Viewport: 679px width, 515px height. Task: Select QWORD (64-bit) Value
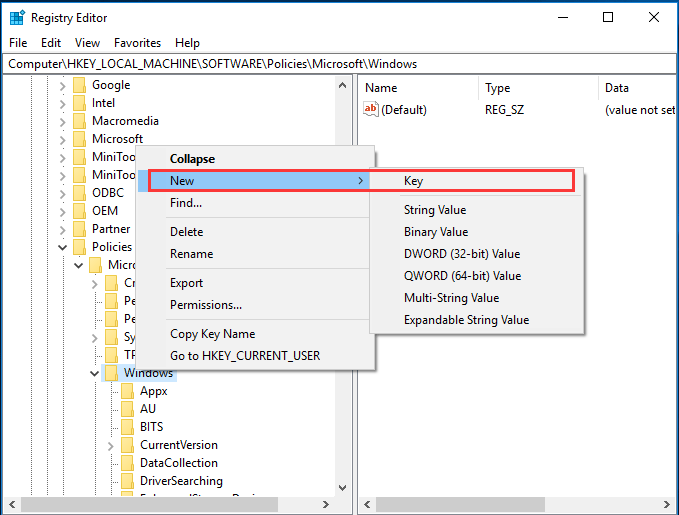pos(476,276)
